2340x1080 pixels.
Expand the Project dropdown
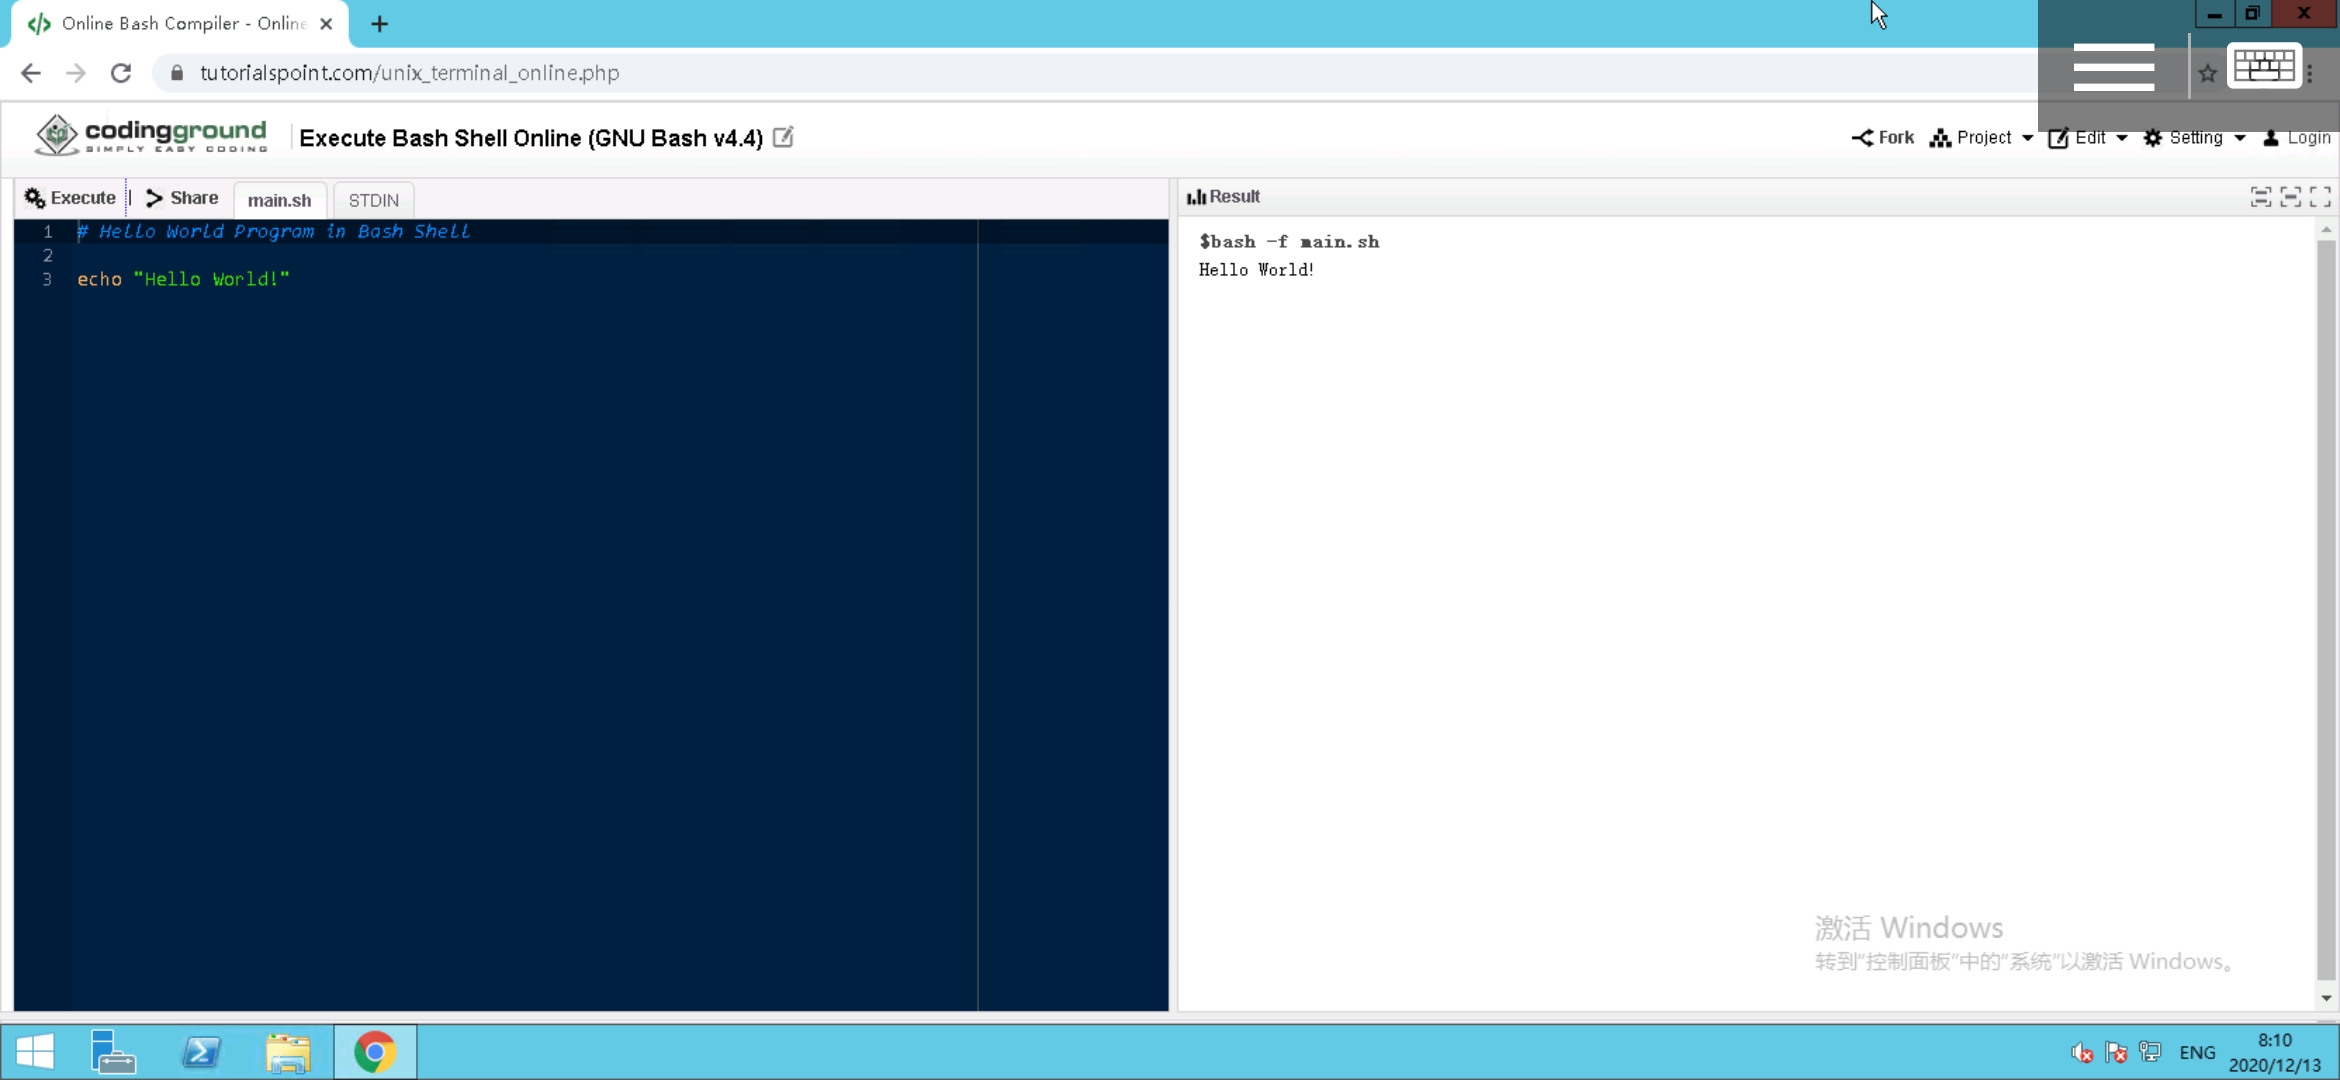(1981, 138)
